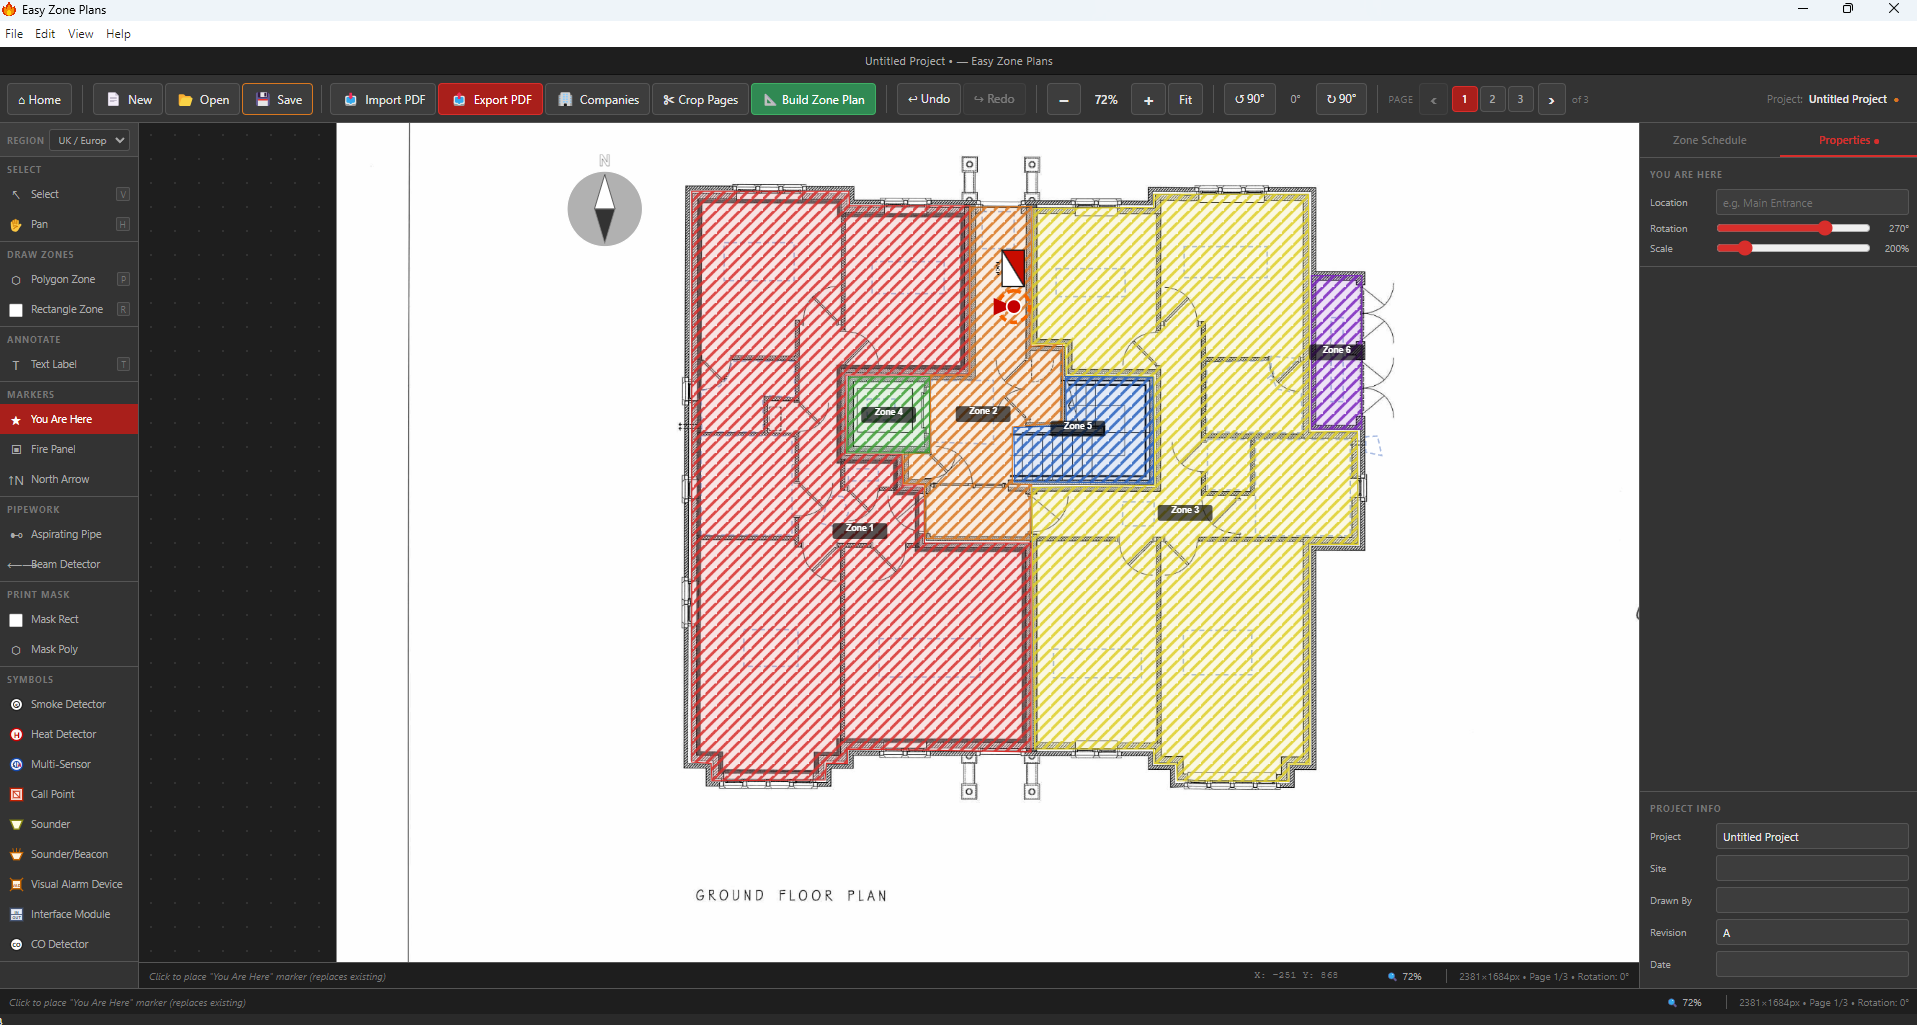The height and width of the screenshot is (1025, 1917).
Task: Click the fire panel symbol on the plan
Action: click(1013, 268)
